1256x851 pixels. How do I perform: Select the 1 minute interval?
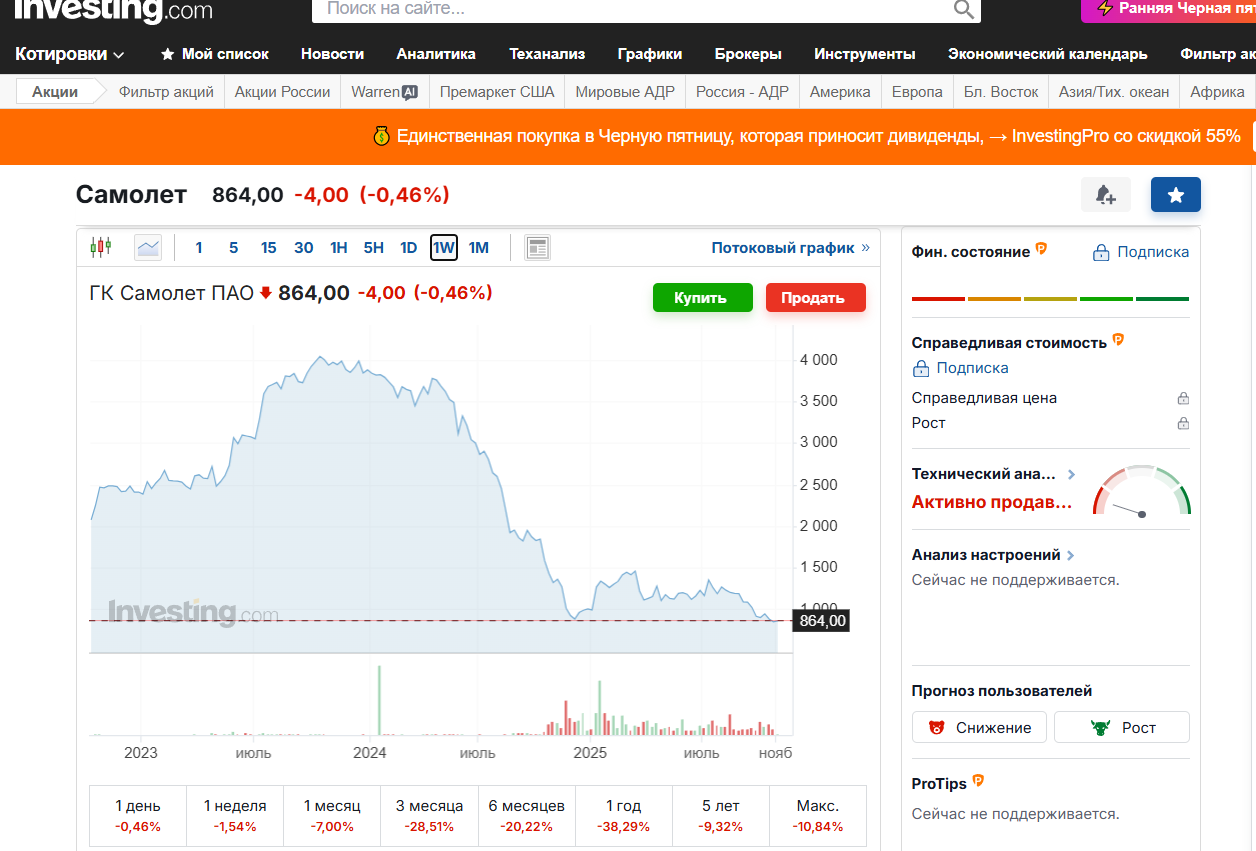(199, 247)
